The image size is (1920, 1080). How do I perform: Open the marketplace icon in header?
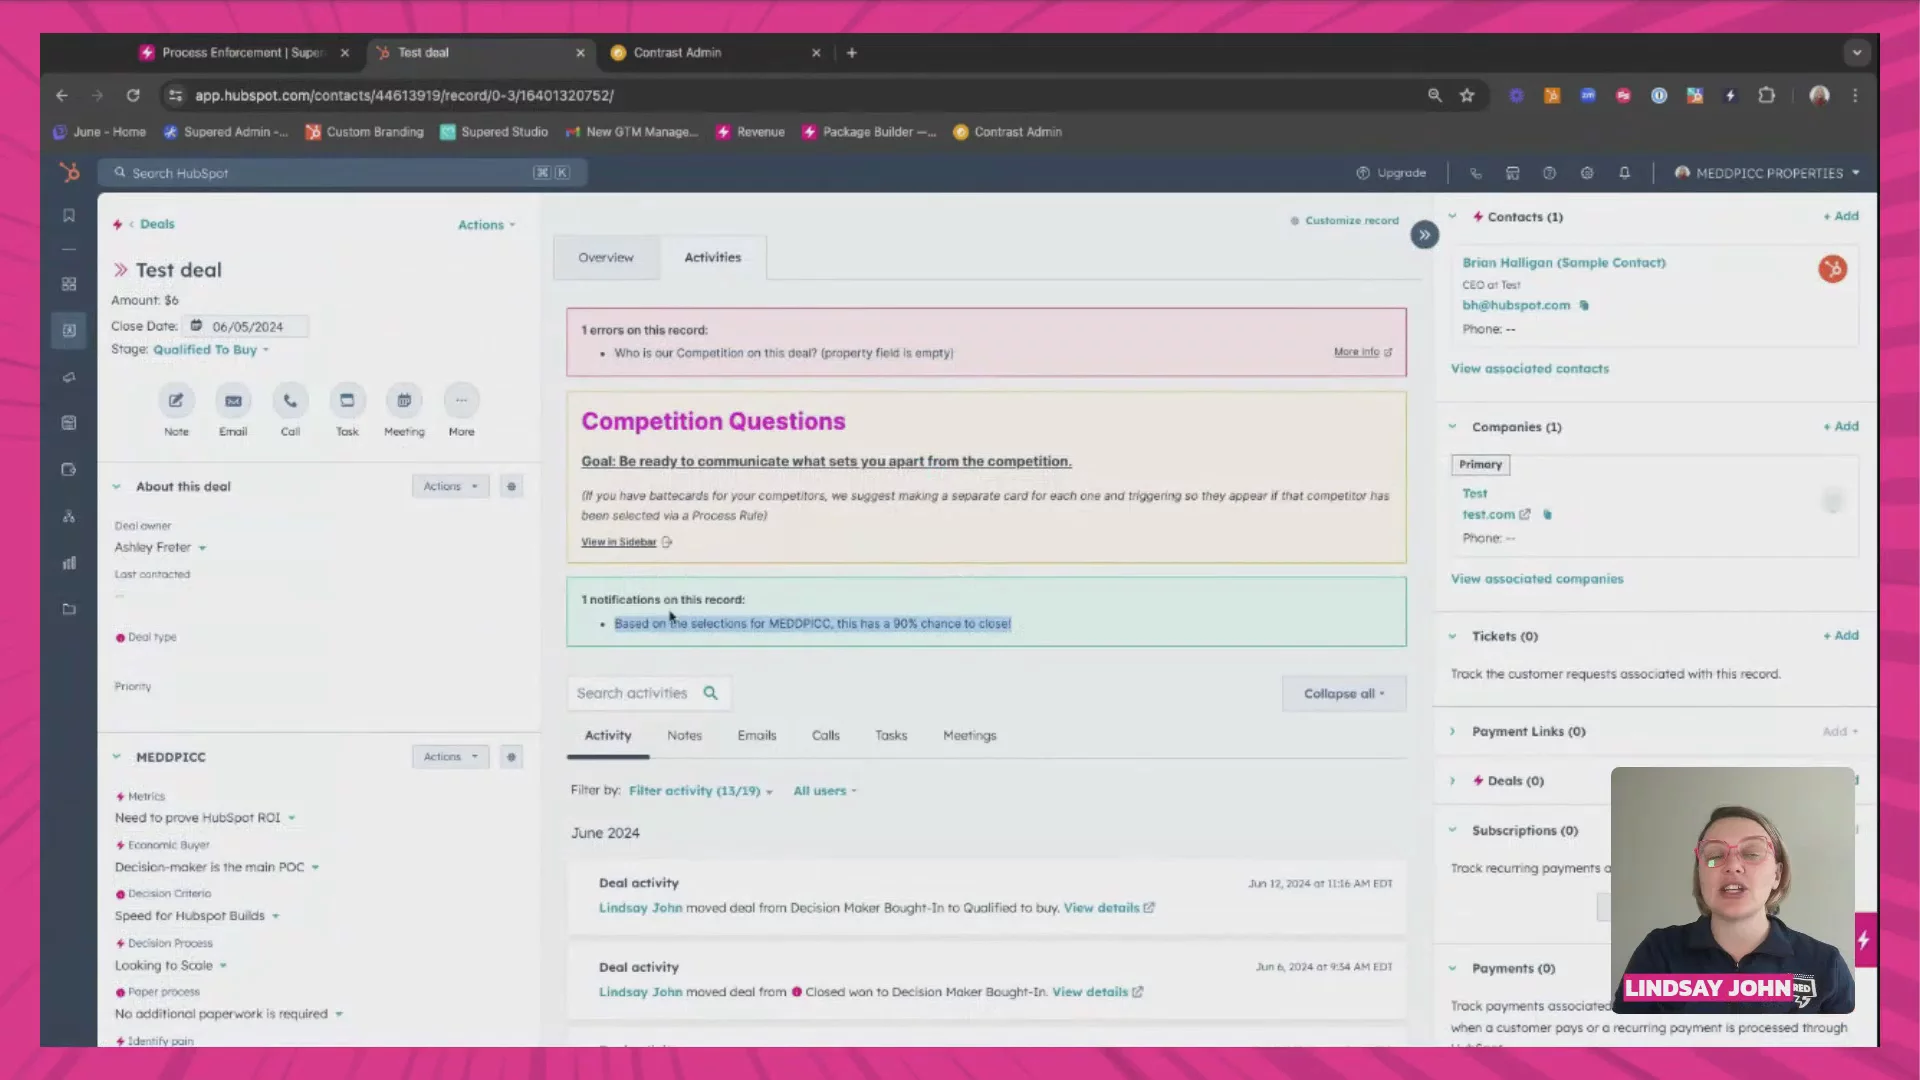click(x=1513, y=173)
